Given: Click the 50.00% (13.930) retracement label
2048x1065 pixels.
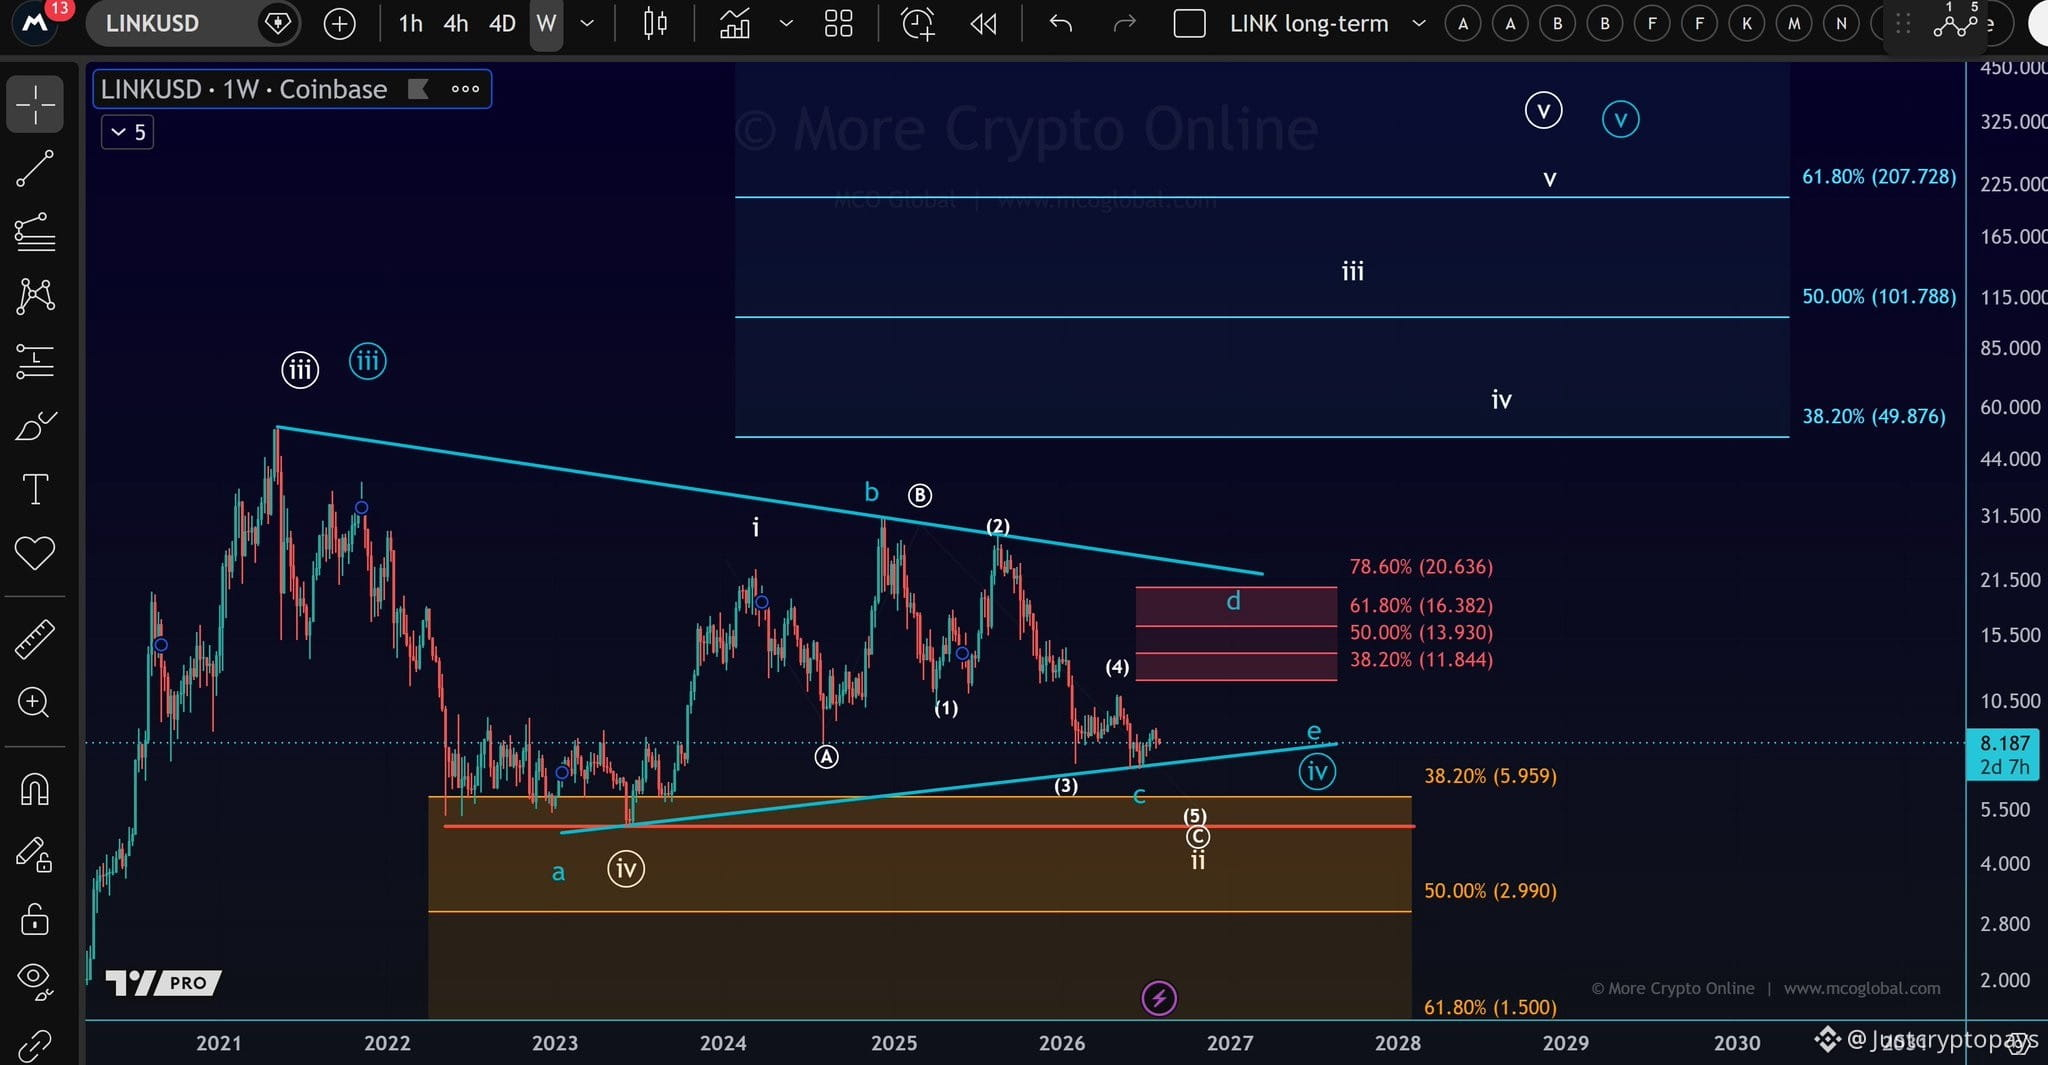Looking at the screenshot, I should pos(1421,632).
